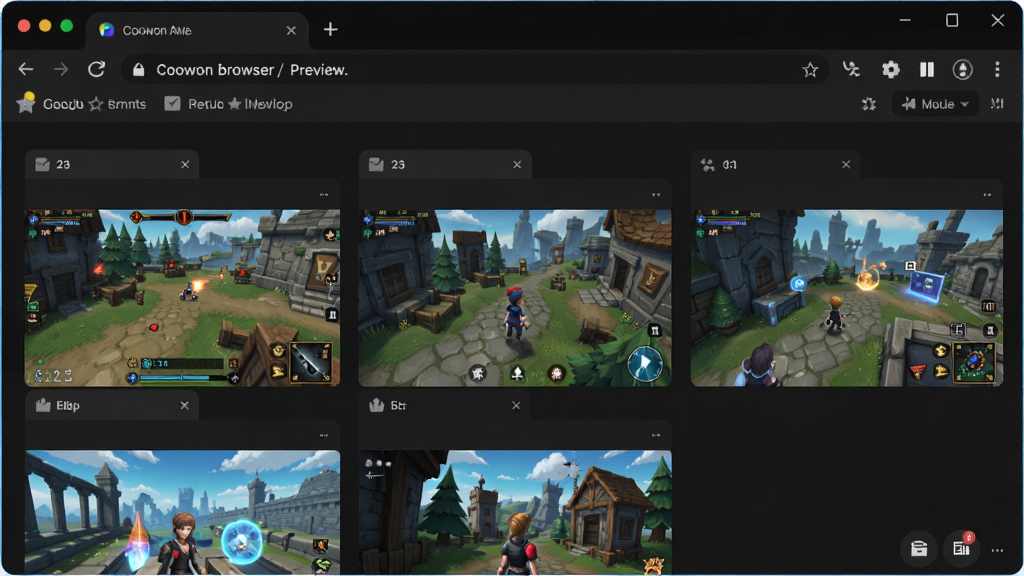Open the Bmnts bookmark
This screenshot has width=1024, height=576.
coord(118,104)
